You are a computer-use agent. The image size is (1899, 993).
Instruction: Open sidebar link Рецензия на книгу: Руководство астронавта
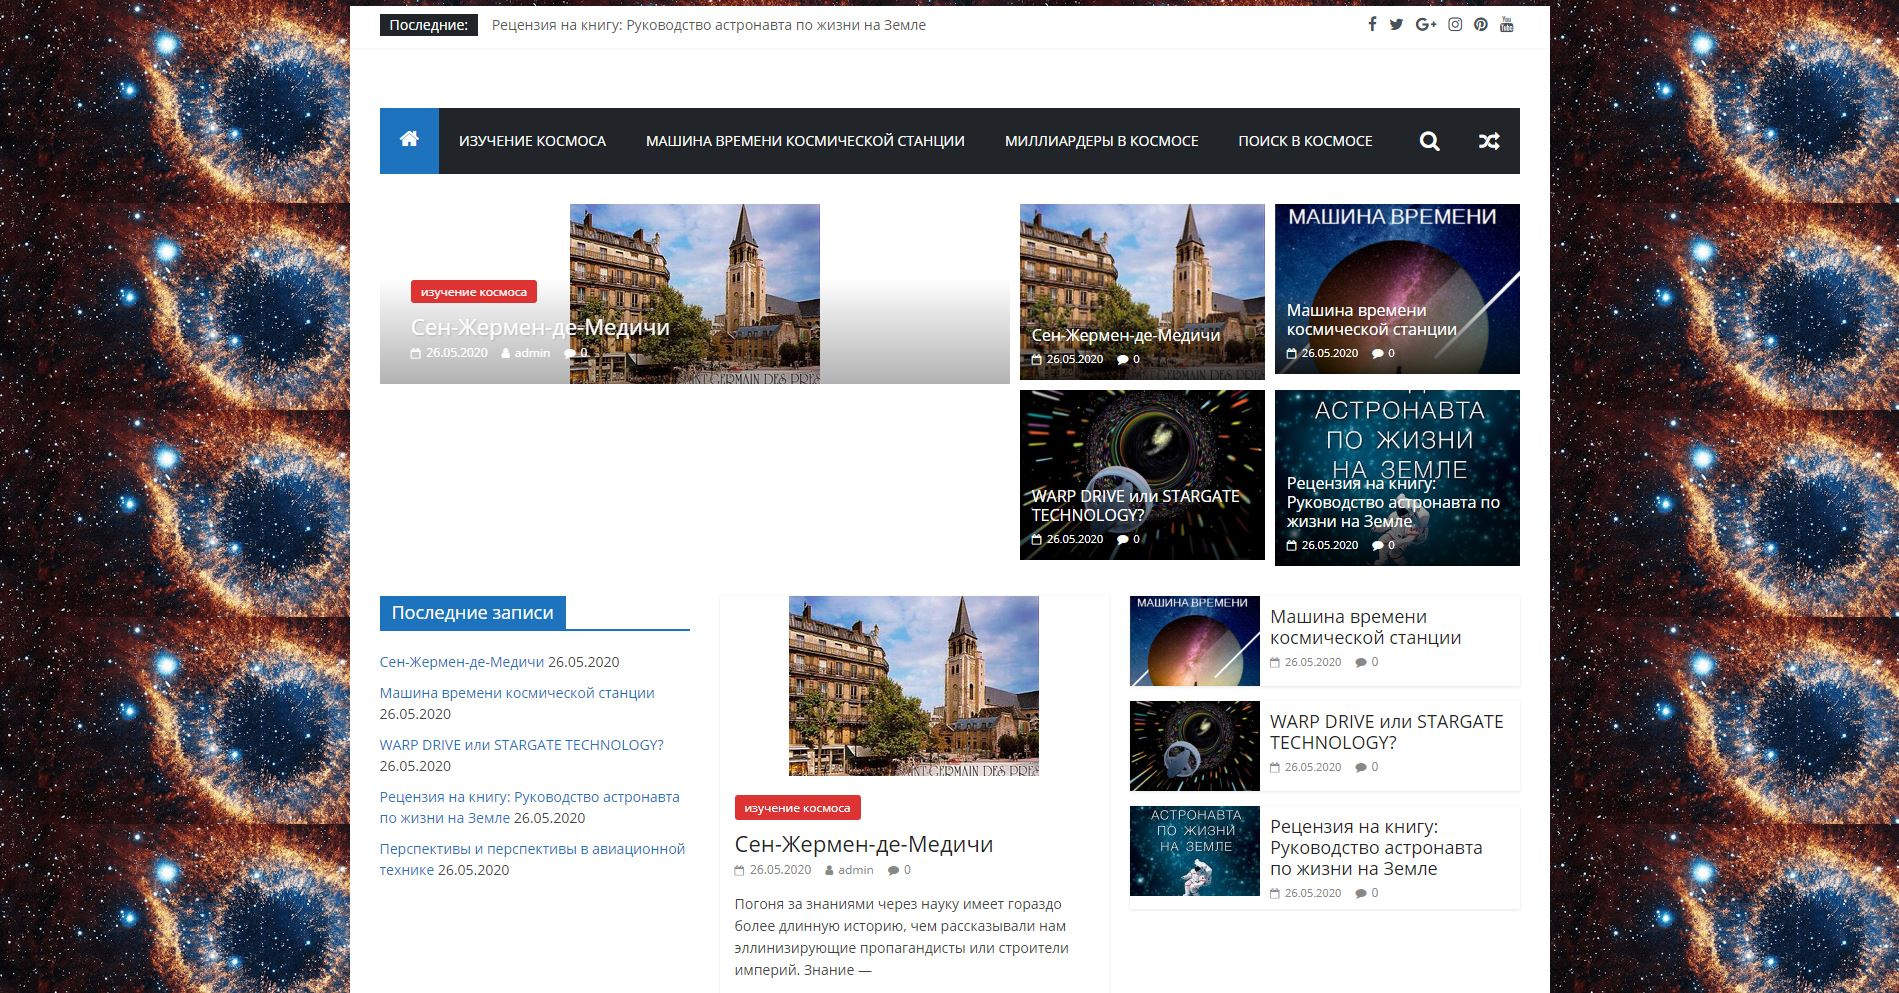point(529,807)
